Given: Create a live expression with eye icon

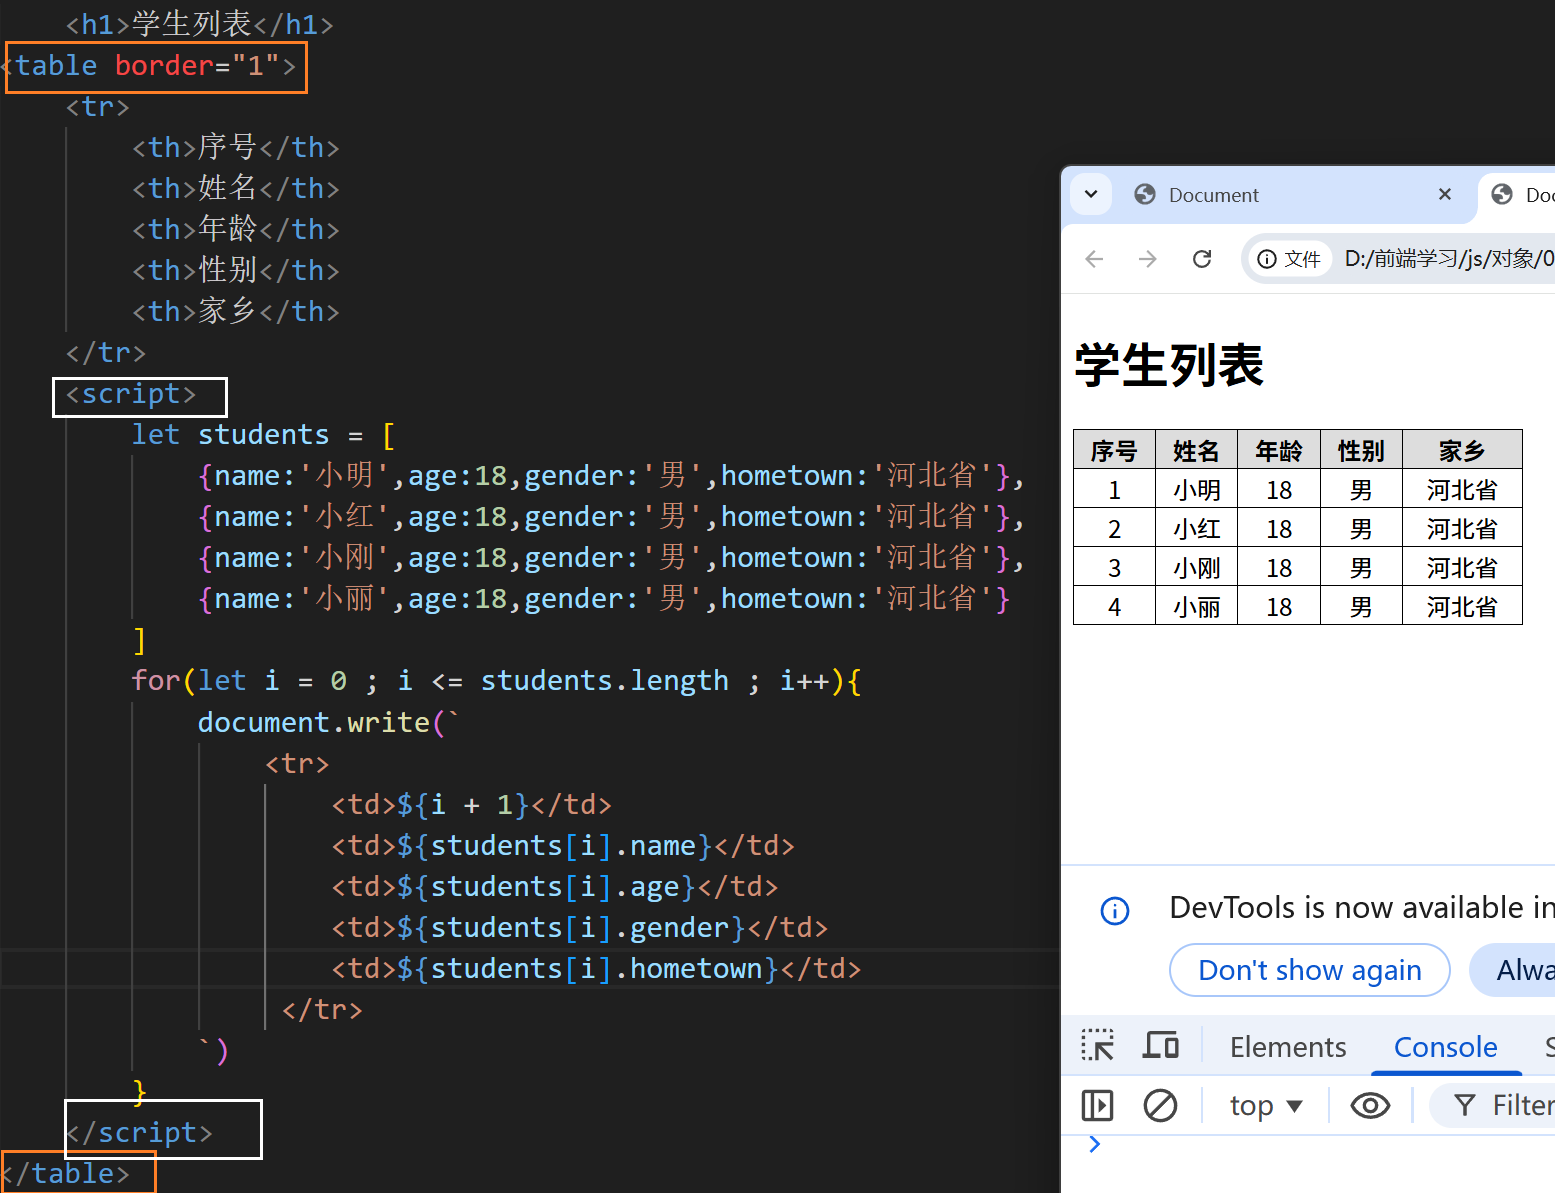Looking at the screenshot, I should pos(1370,1105).
